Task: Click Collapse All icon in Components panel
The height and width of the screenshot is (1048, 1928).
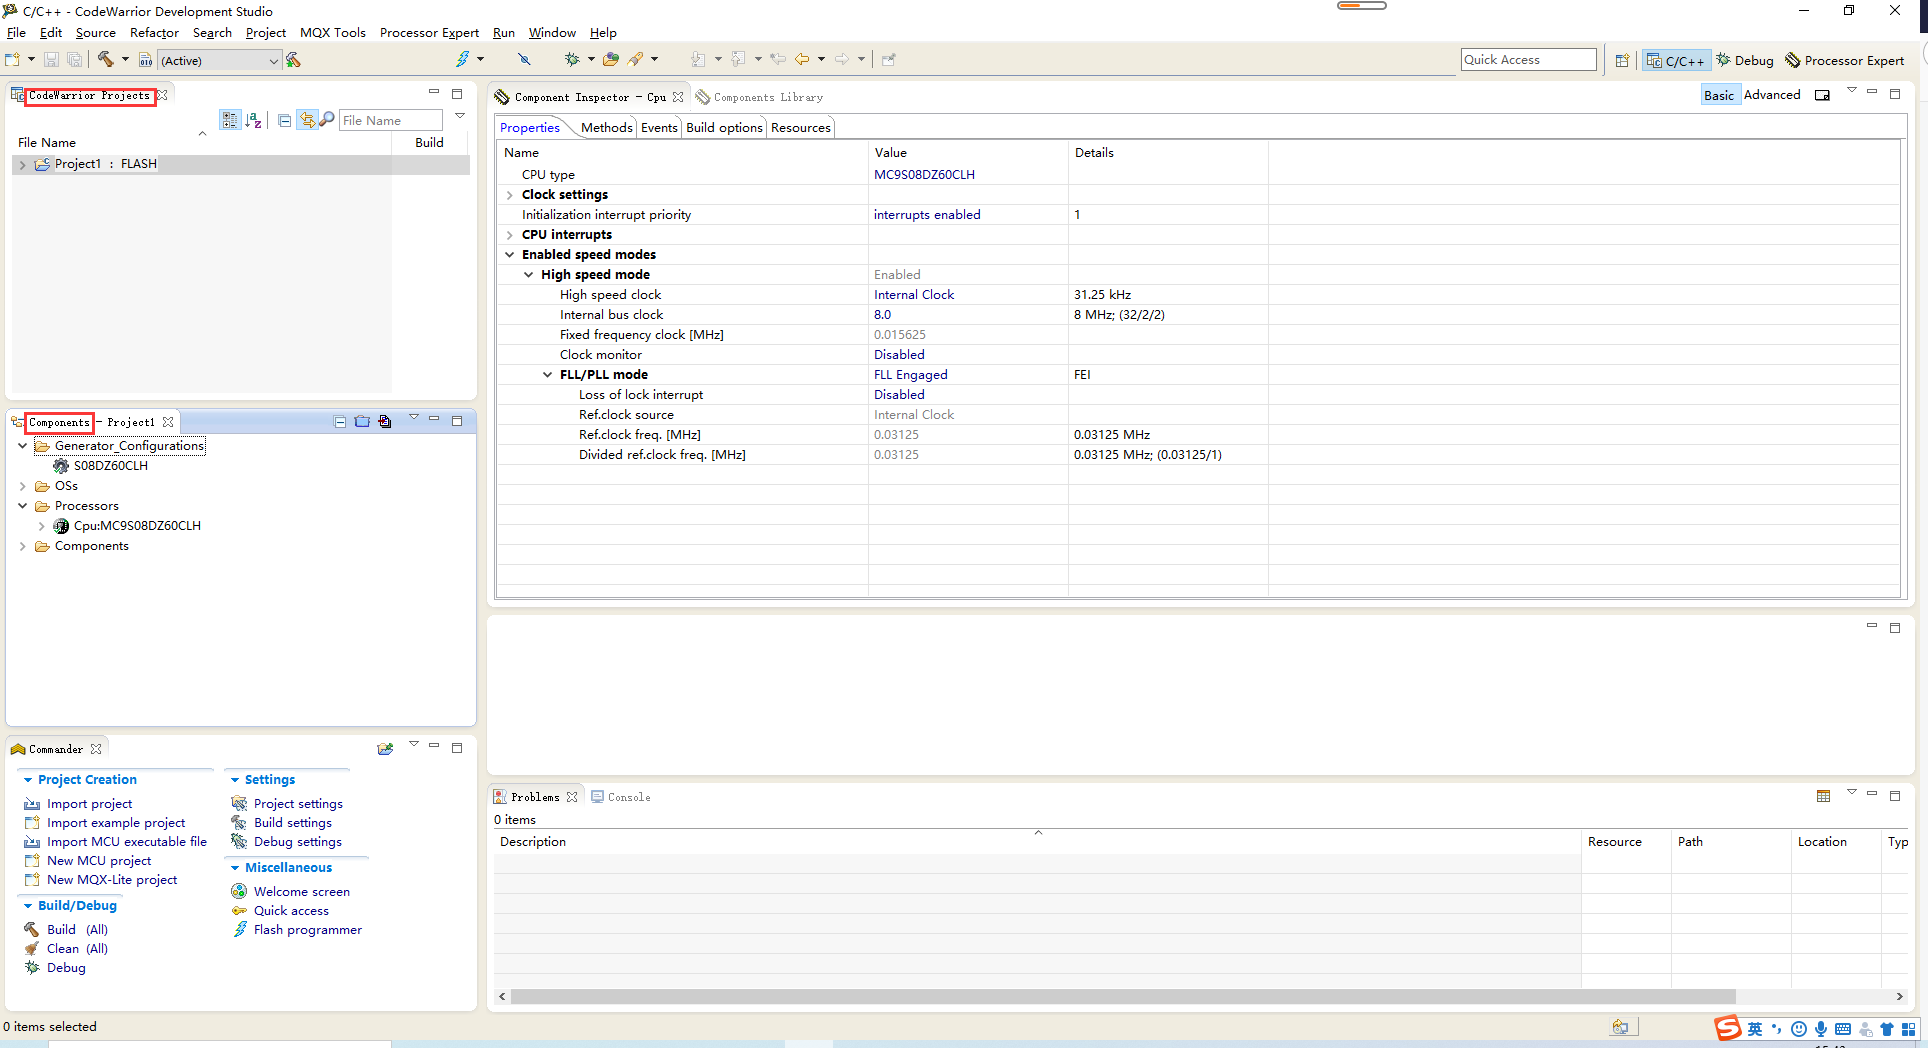Action: [x=340, y=422]
